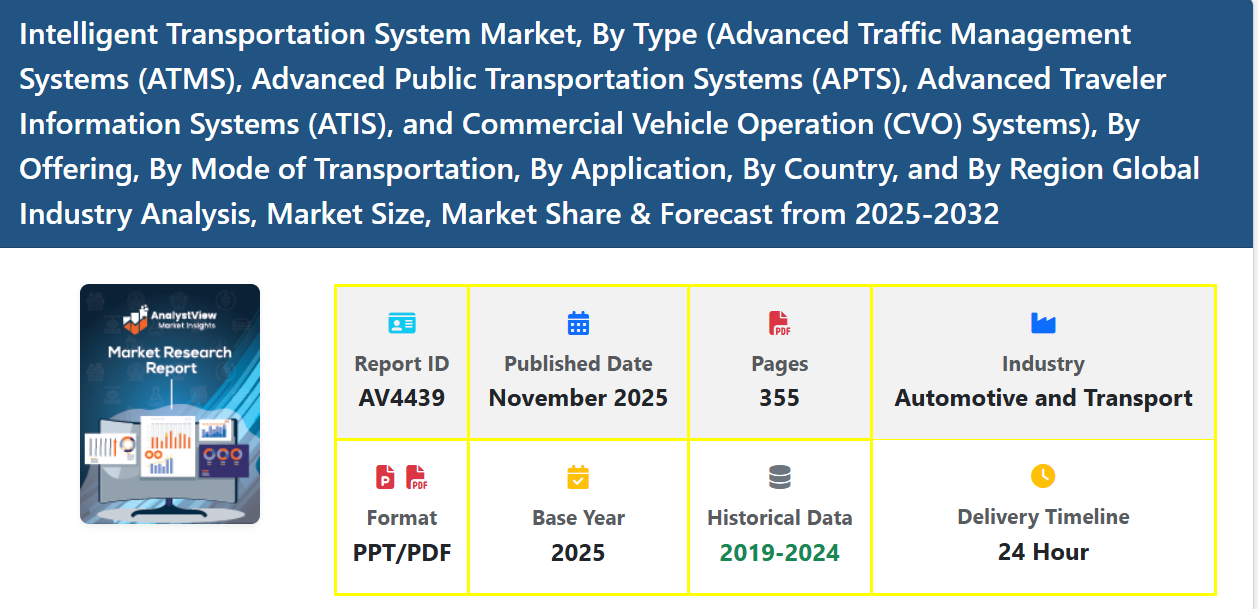Image resolution: width=1258 pixels, height=609 pixels.
Task: Click the Published Date calendar icon
Action: [x=578, y=323]
